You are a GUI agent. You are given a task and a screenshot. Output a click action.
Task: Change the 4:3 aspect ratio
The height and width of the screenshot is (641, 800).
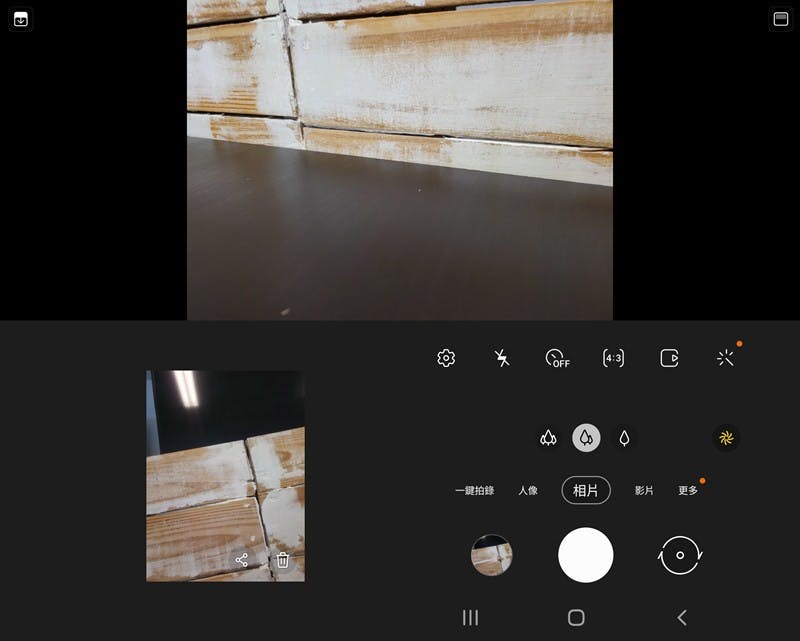(613, 358)
